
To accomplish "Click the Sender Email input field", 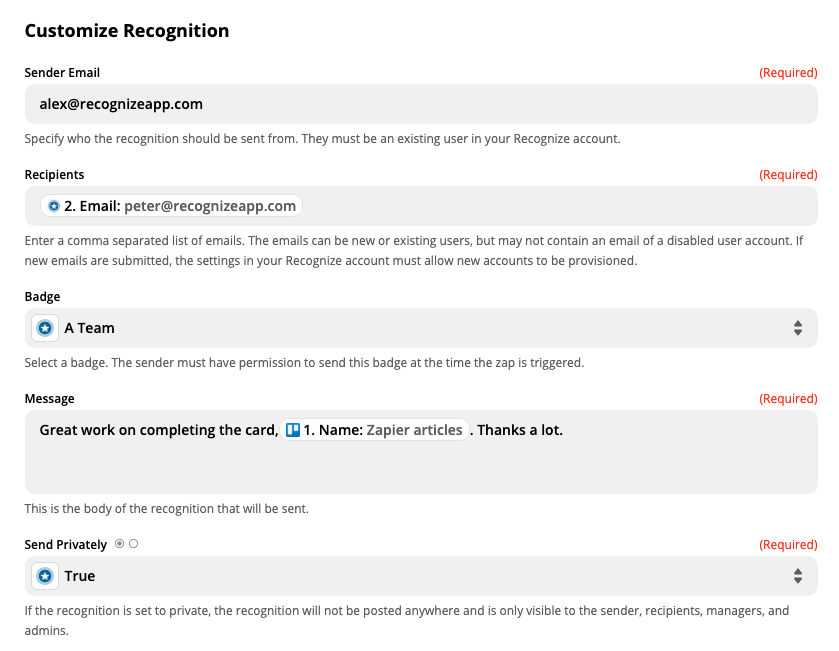I will coord(420,103).
